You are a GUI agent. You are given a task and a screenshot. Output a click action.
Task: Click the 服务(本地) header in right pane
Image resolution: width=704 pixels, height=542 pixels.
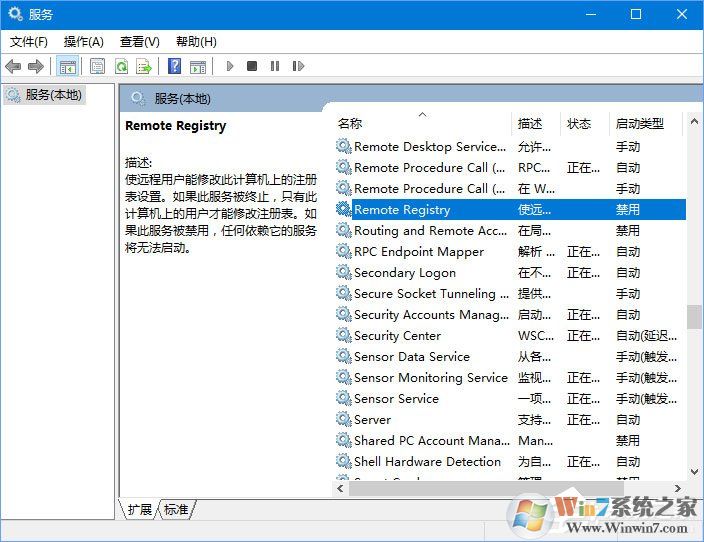coord(182,99)
